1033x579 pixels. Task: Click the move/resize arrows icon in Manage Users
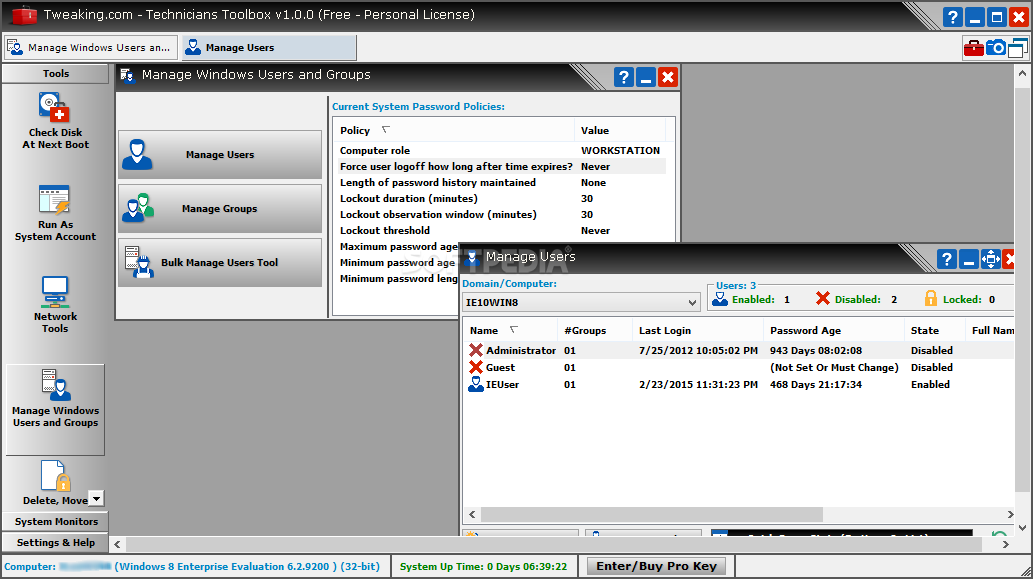990,260
